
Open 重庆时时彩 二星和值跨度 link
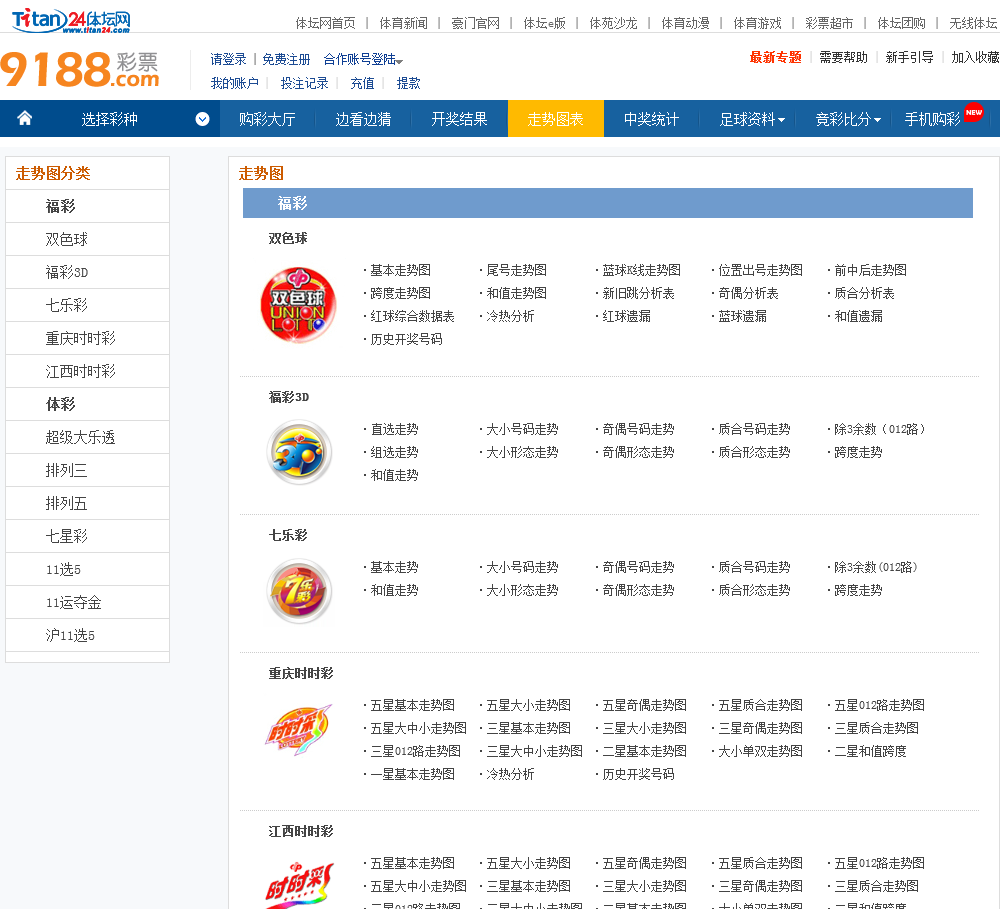pos(870,751)
